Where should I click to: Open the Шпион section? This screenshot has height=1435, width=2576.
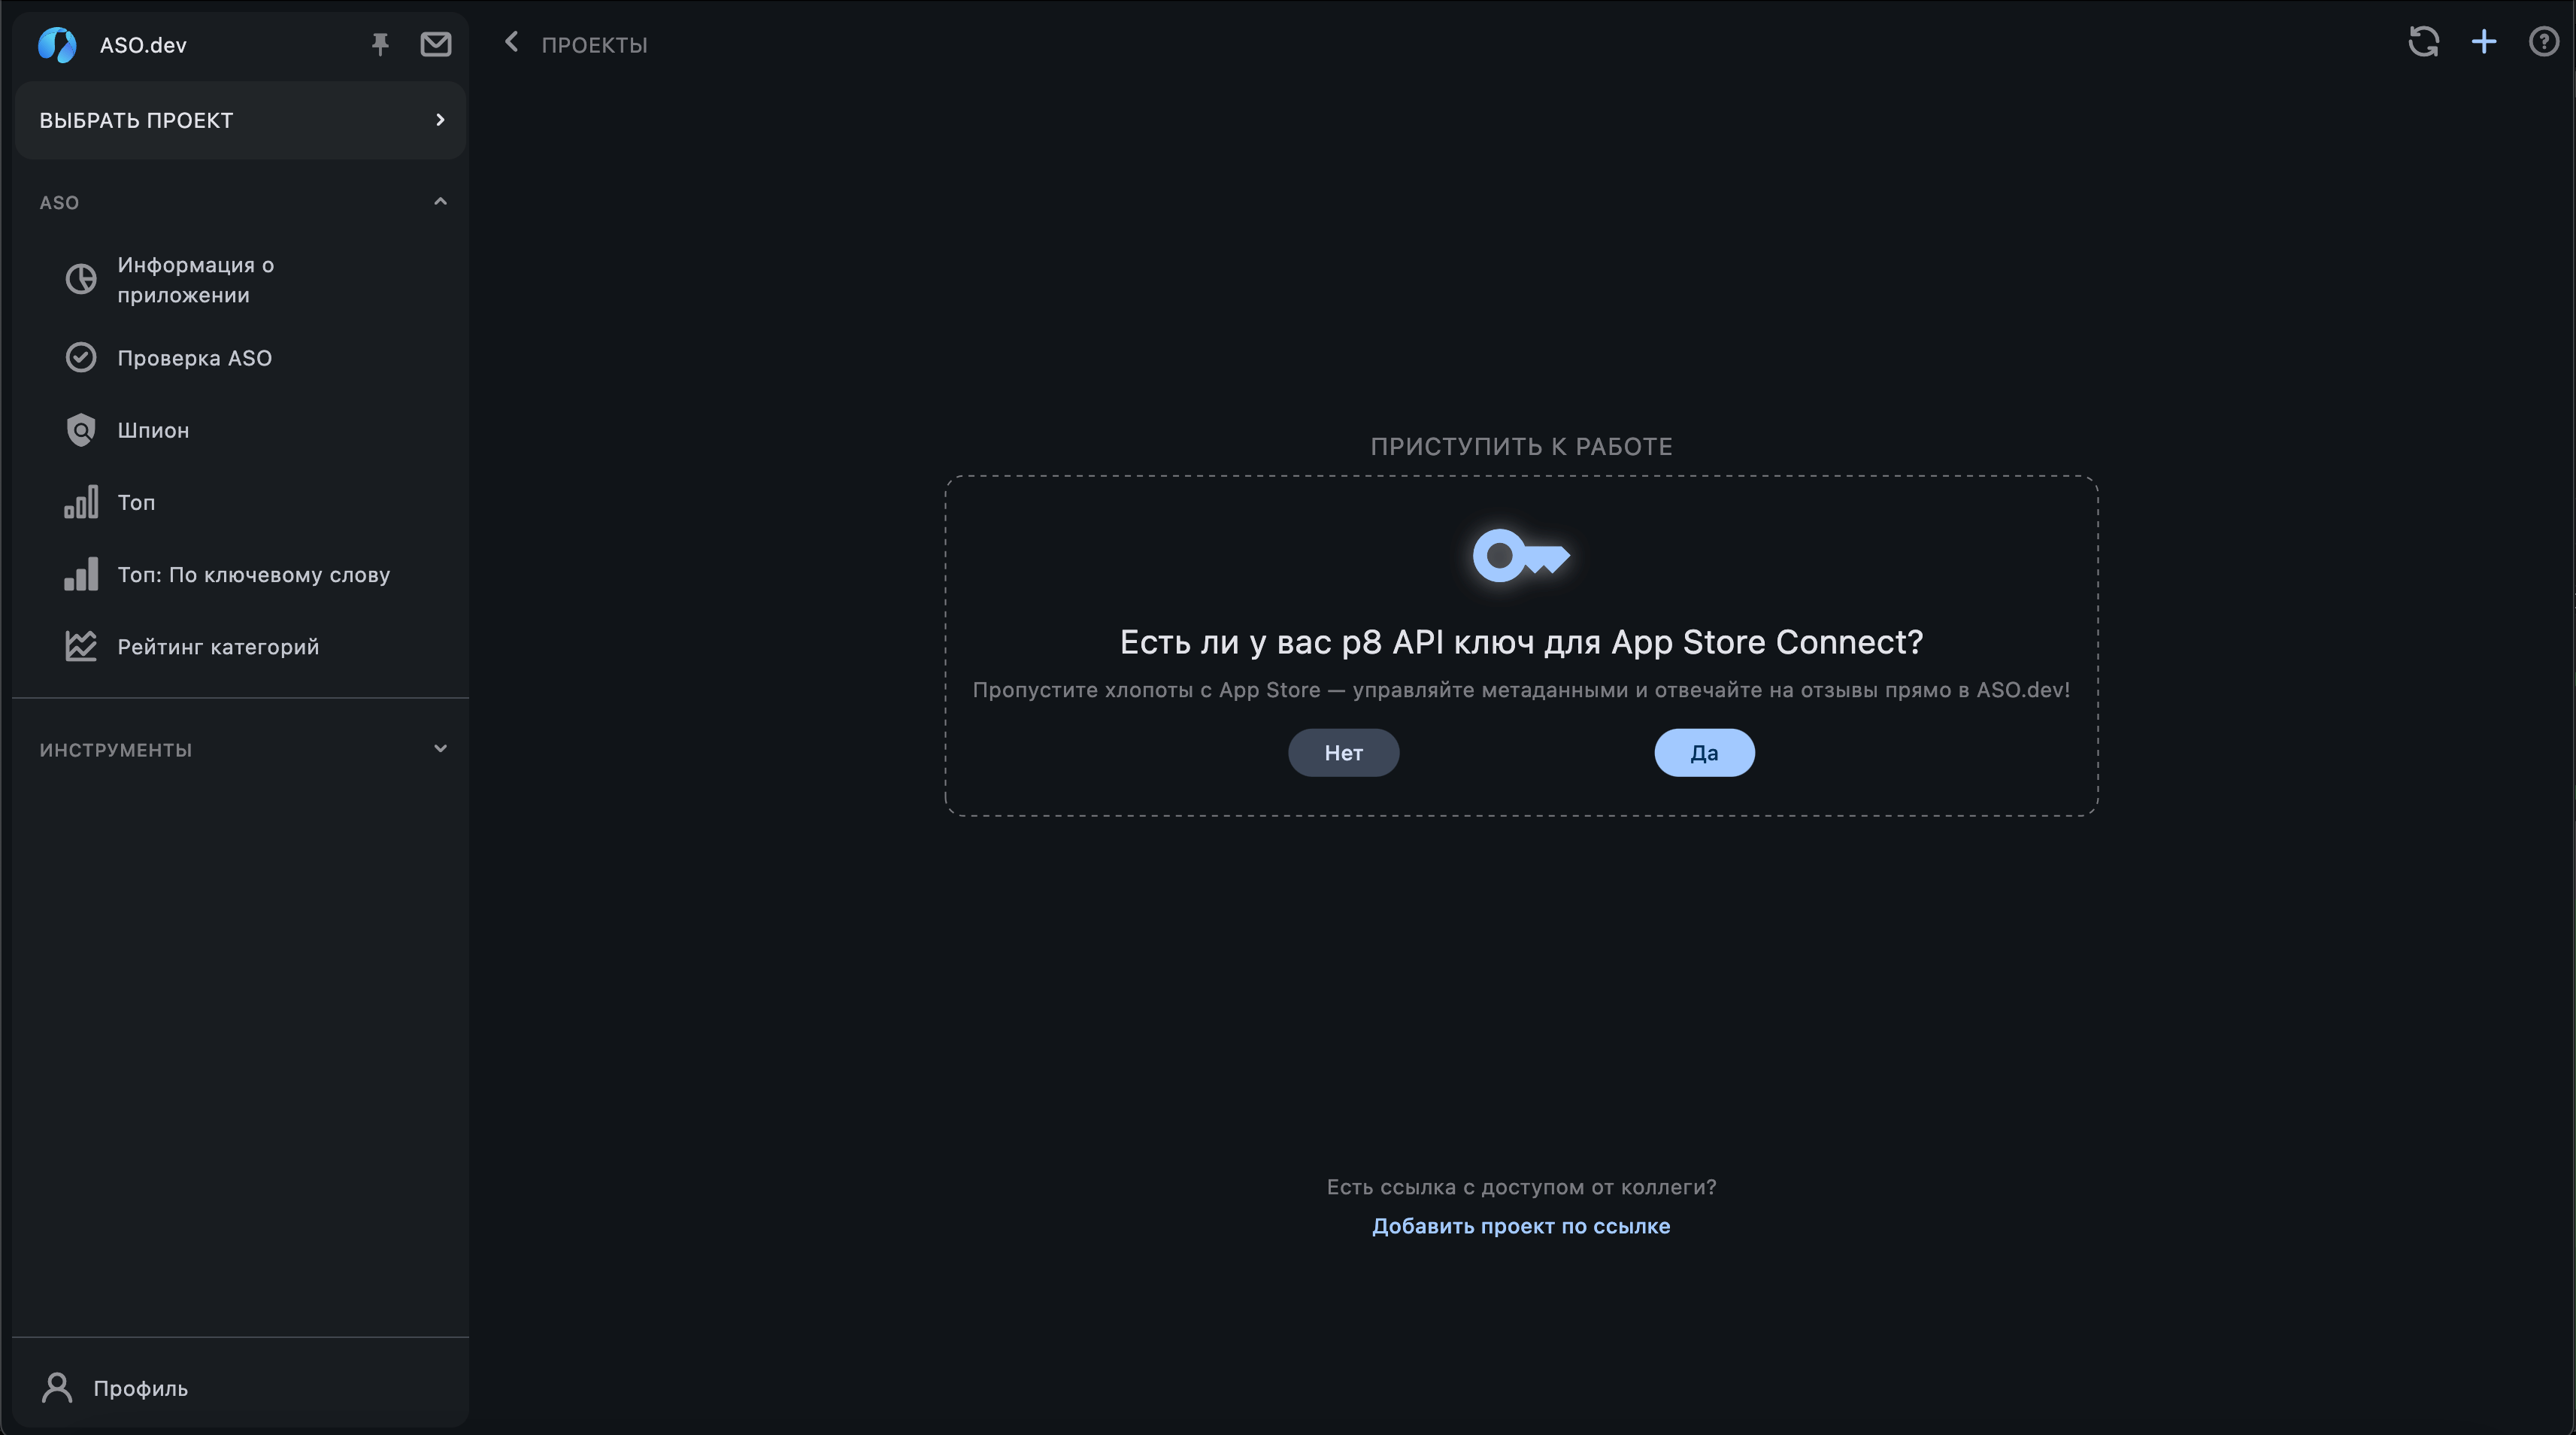coord(241,430)
